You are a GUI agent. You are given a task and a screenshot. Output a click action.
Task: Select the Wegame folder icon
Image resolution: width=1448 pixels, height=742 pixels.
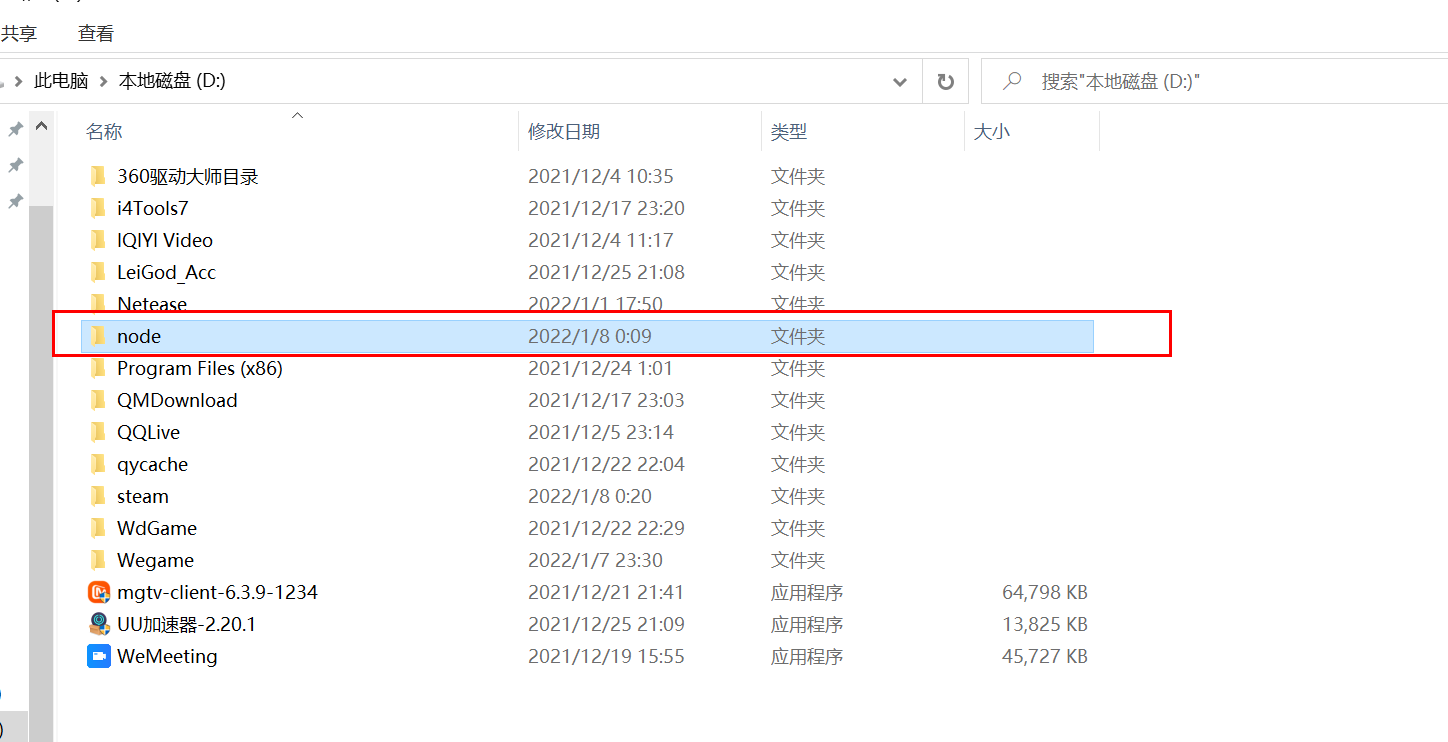[x=98, y=560]
